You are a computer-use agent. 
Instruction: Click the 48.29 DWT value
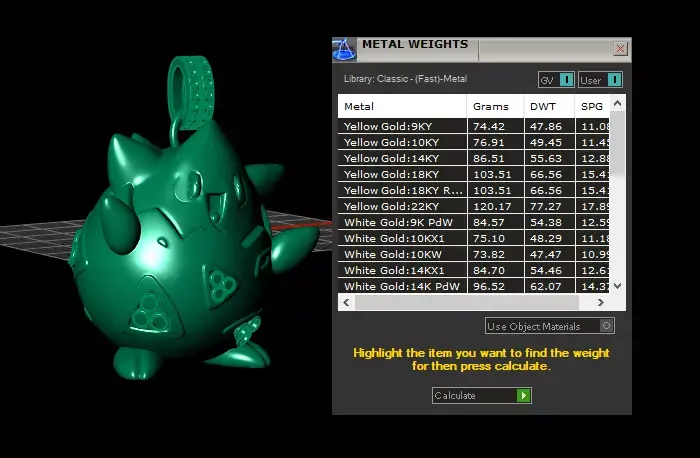(546, 238)
